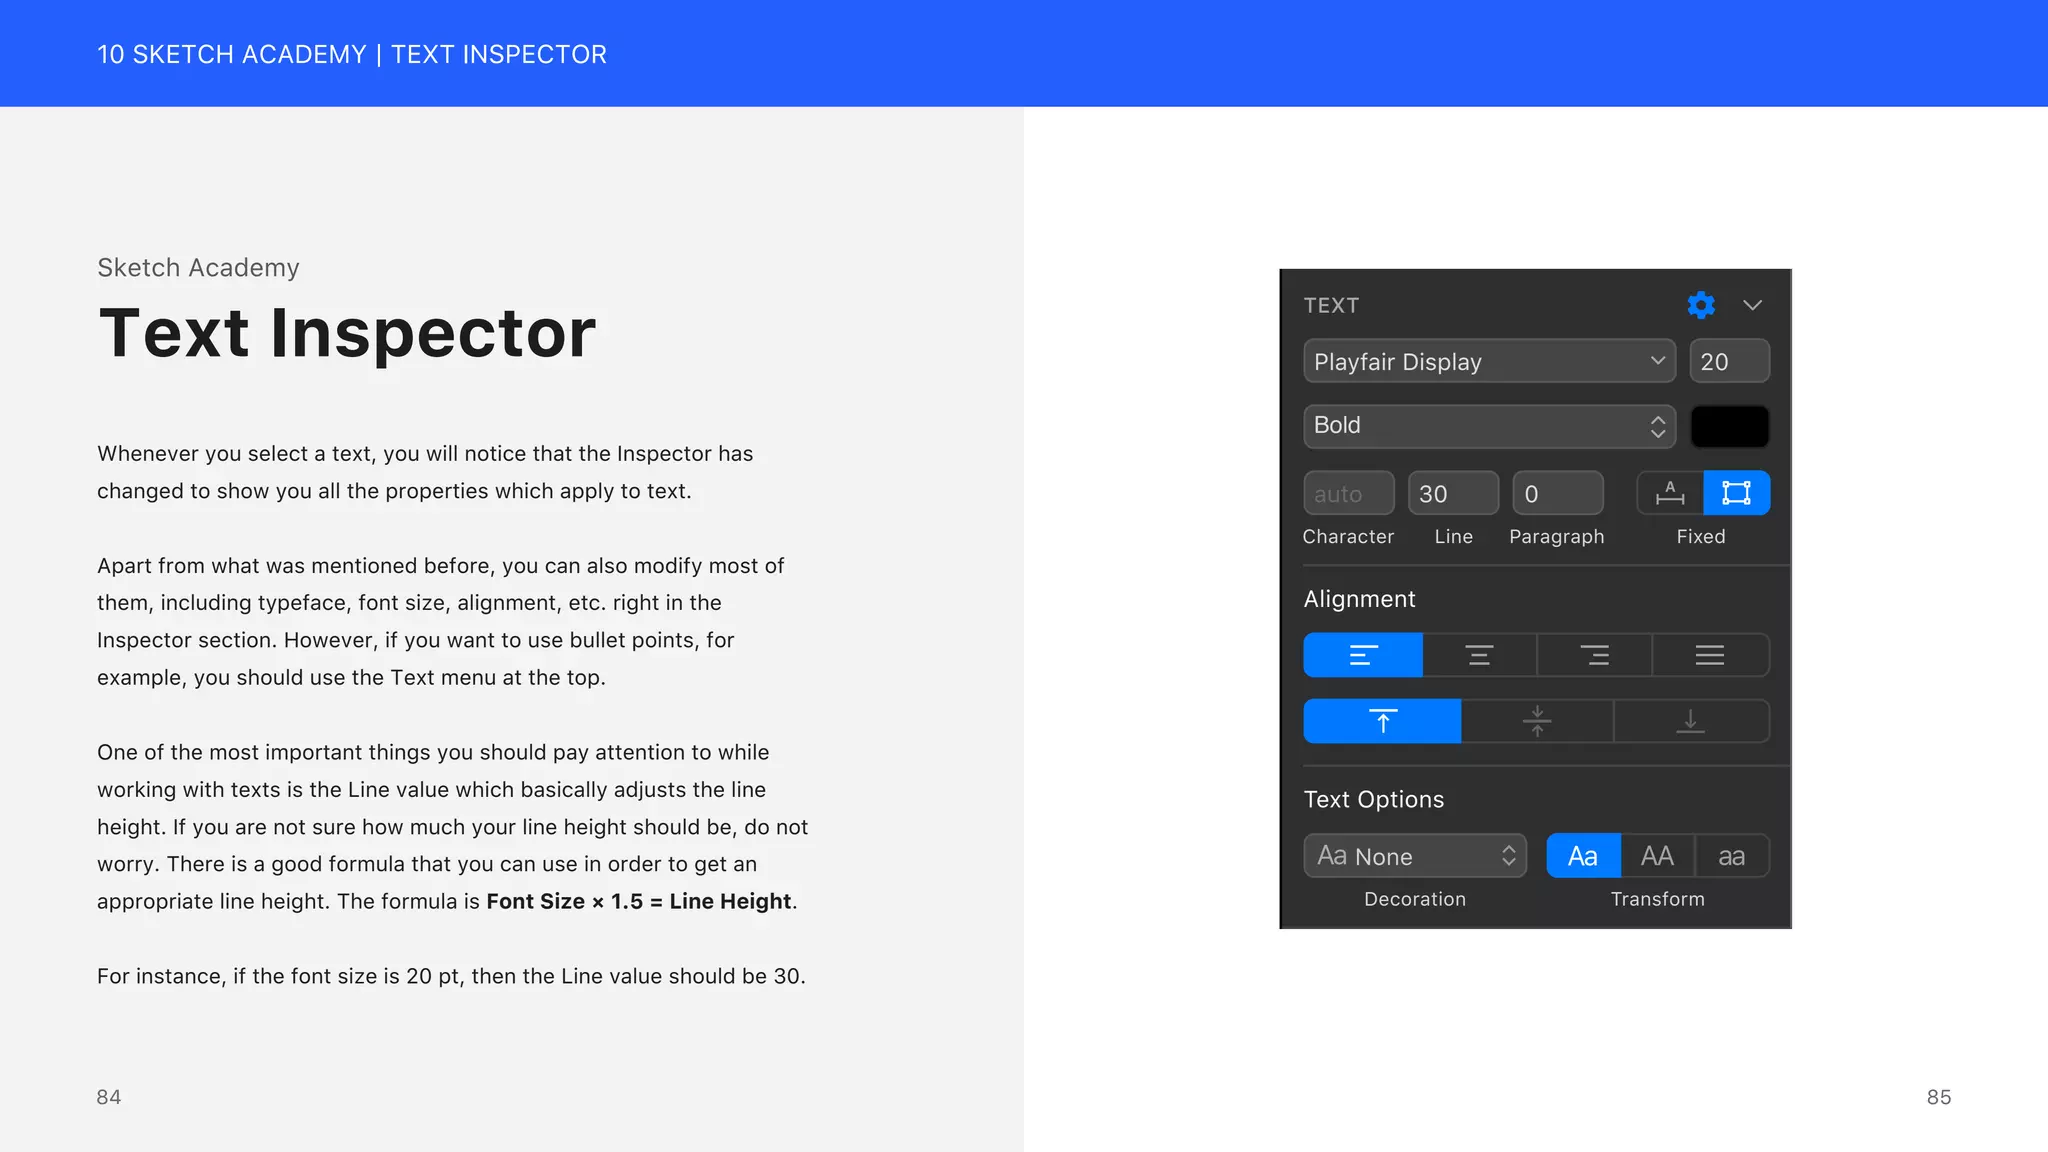Click the Line label under 30
Screen dimensions: 2048x1152
pos(1453,537)
